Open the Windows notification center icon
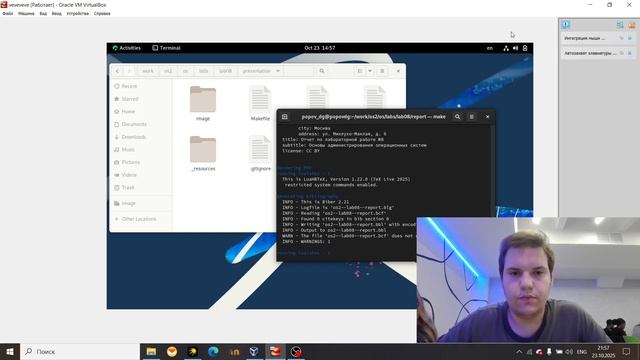The image size is (640, 360). click(627, 351)
